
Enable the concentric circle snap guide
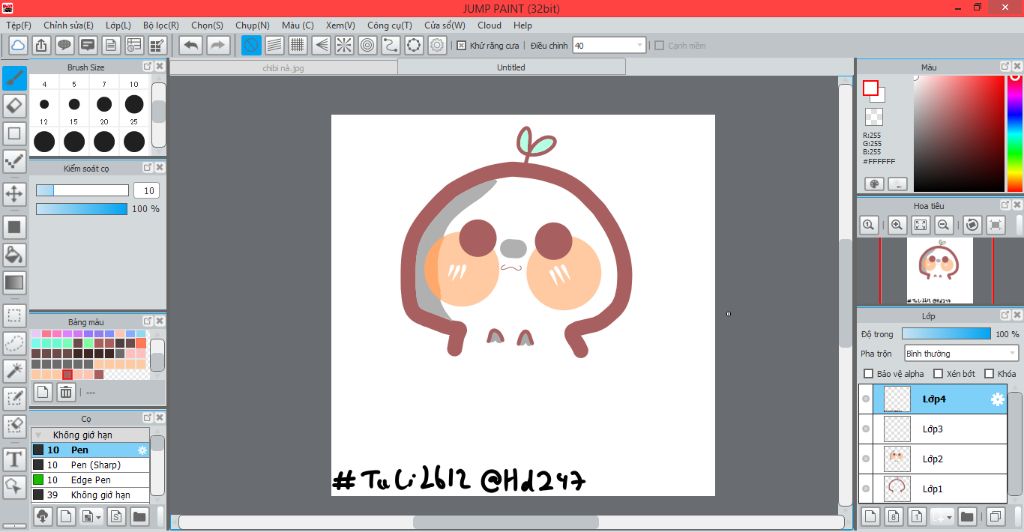click(x=368, y=45)
